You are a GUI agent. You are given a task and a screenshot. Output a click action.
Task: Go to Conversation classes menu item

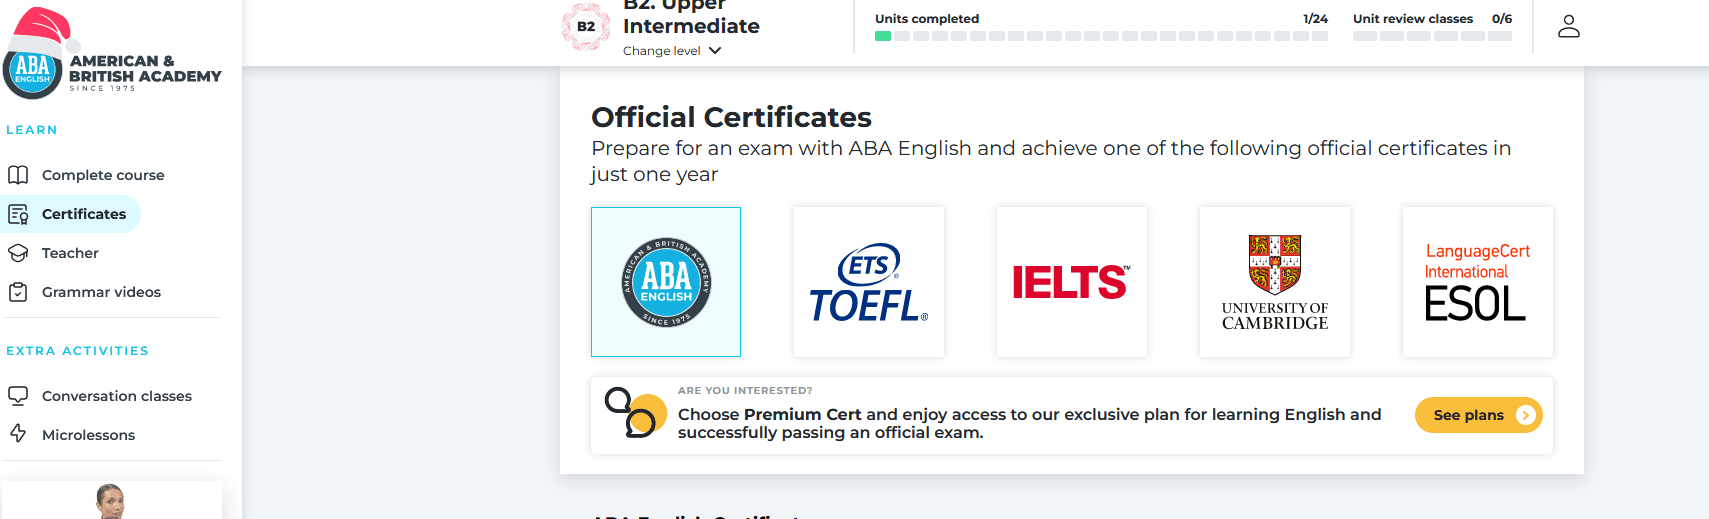pos(116,396)
